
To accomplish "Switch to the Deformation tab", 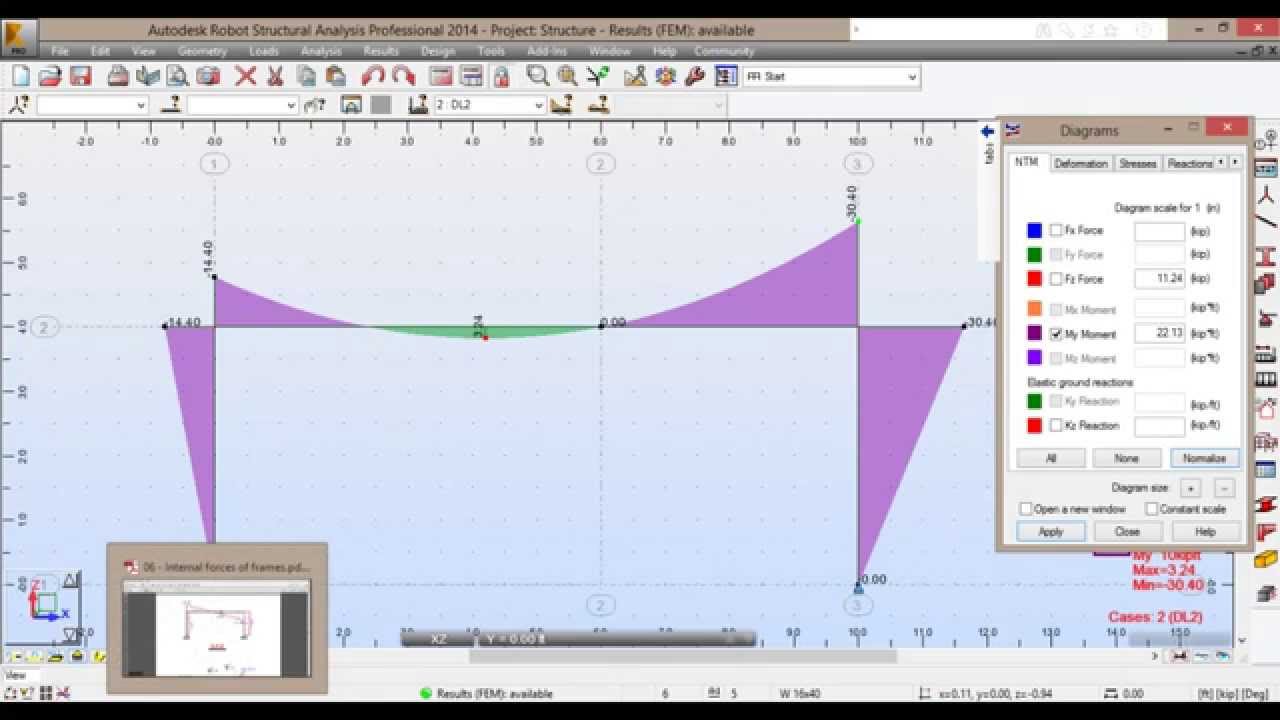I will [x=1081, y=163].
